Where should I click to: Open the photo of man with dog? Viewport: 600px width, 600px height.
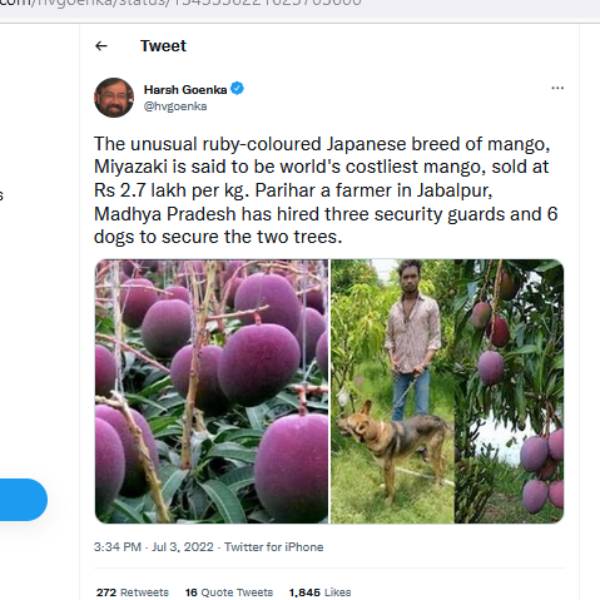[x=393, y=391]
